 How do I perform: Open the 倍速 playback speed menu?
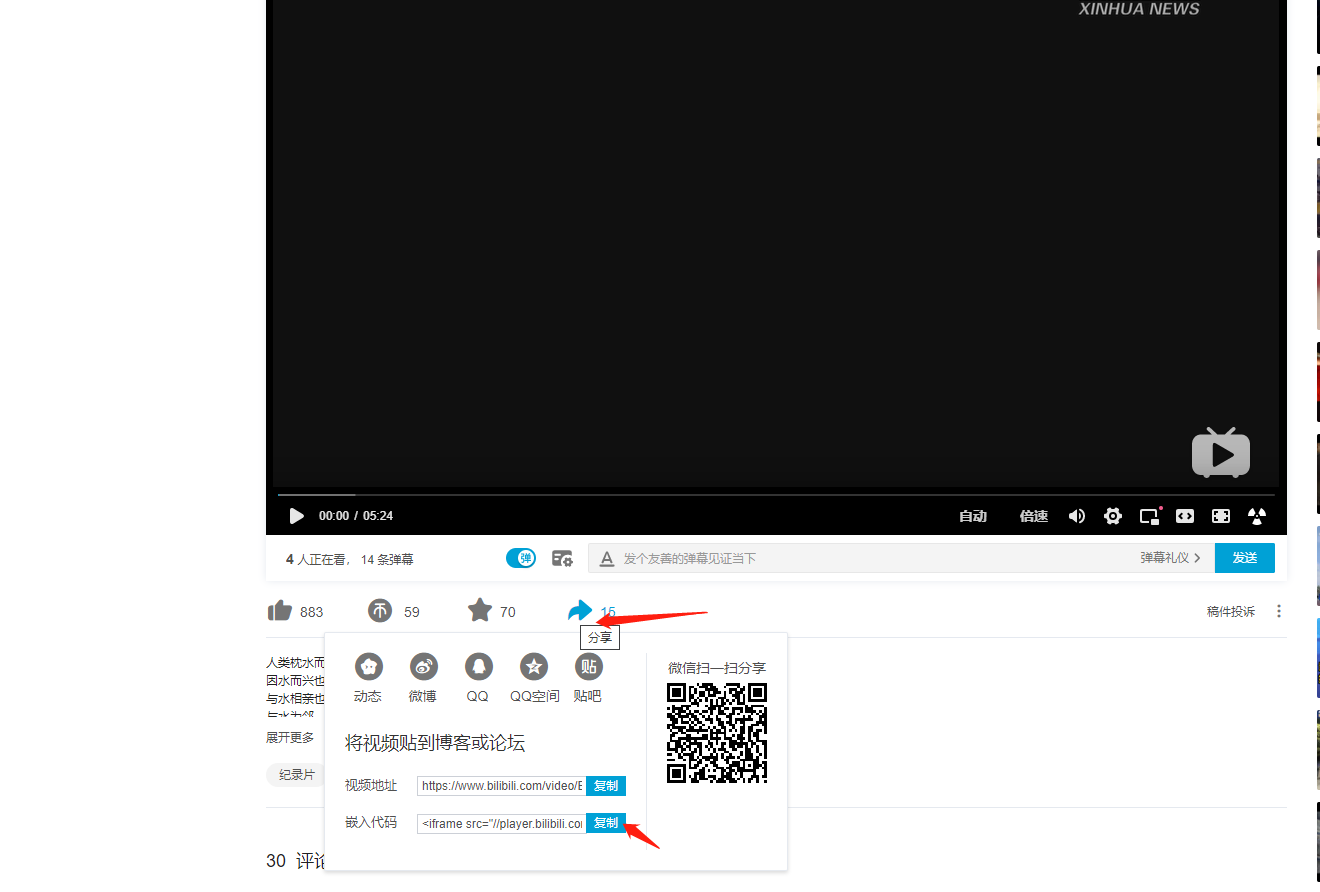1033,516
